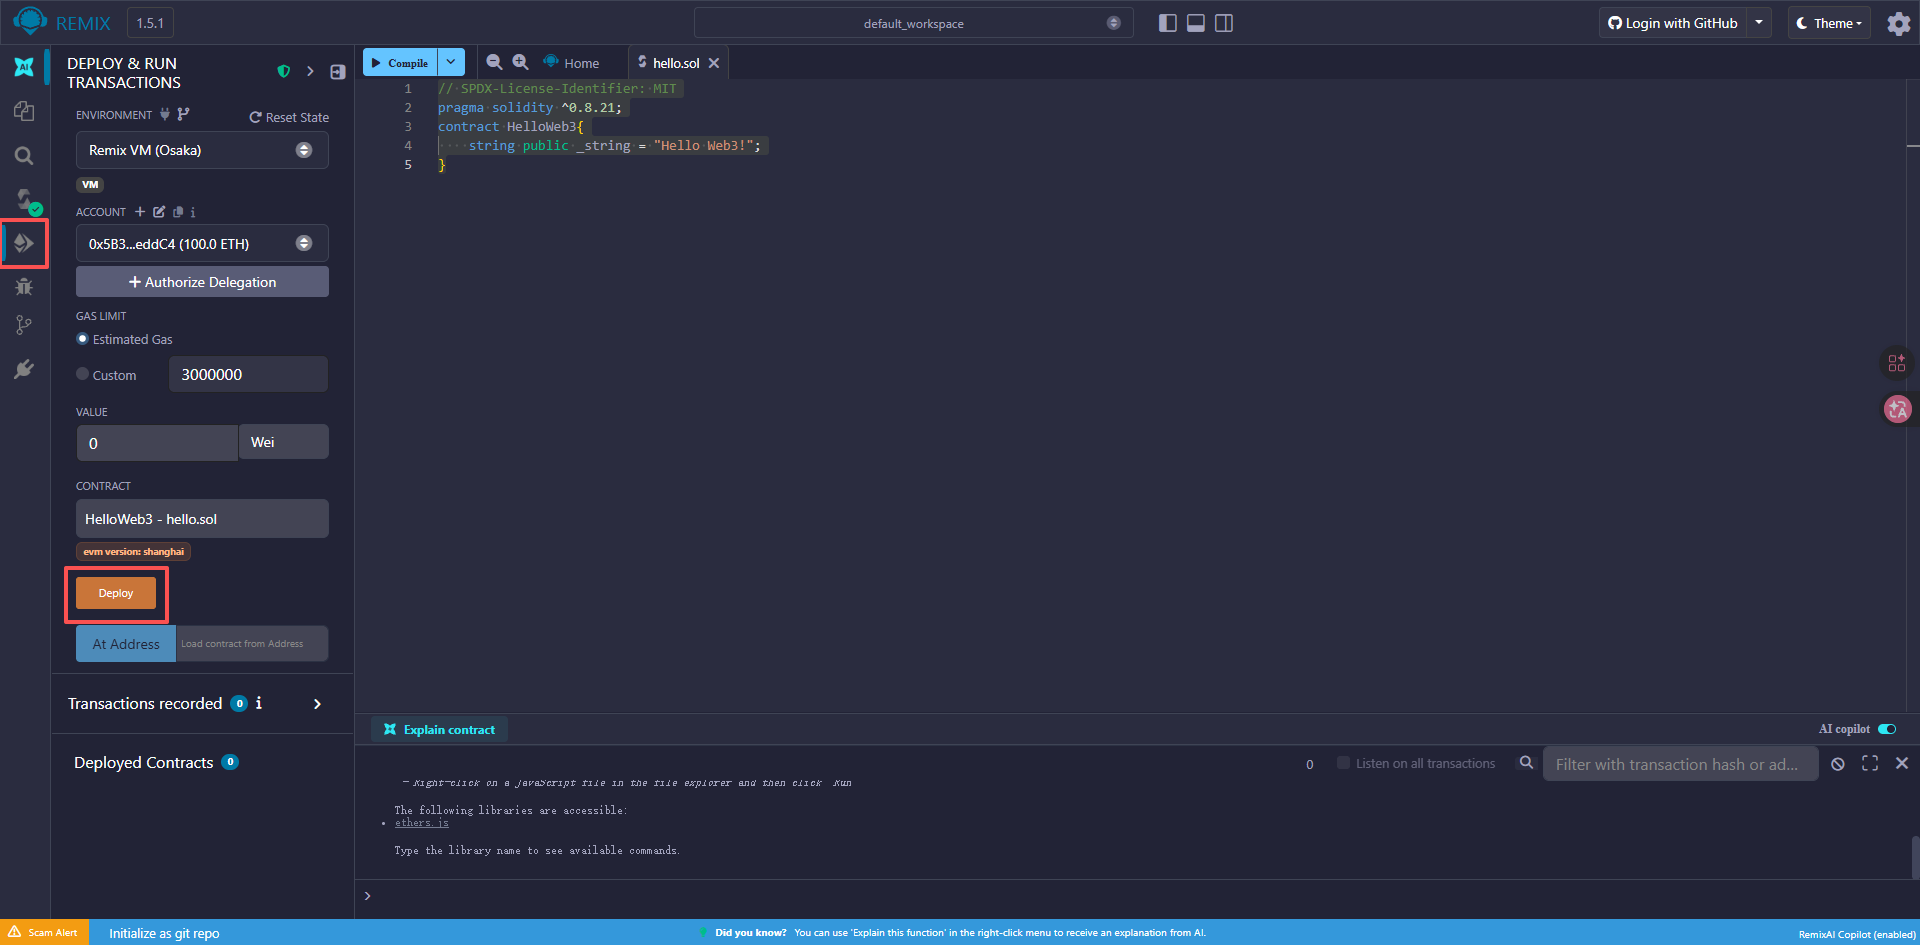Screen dimensions: 1920x945
Task: Open the Debugger bug icon in sidebar
Action: pos(24,287)
